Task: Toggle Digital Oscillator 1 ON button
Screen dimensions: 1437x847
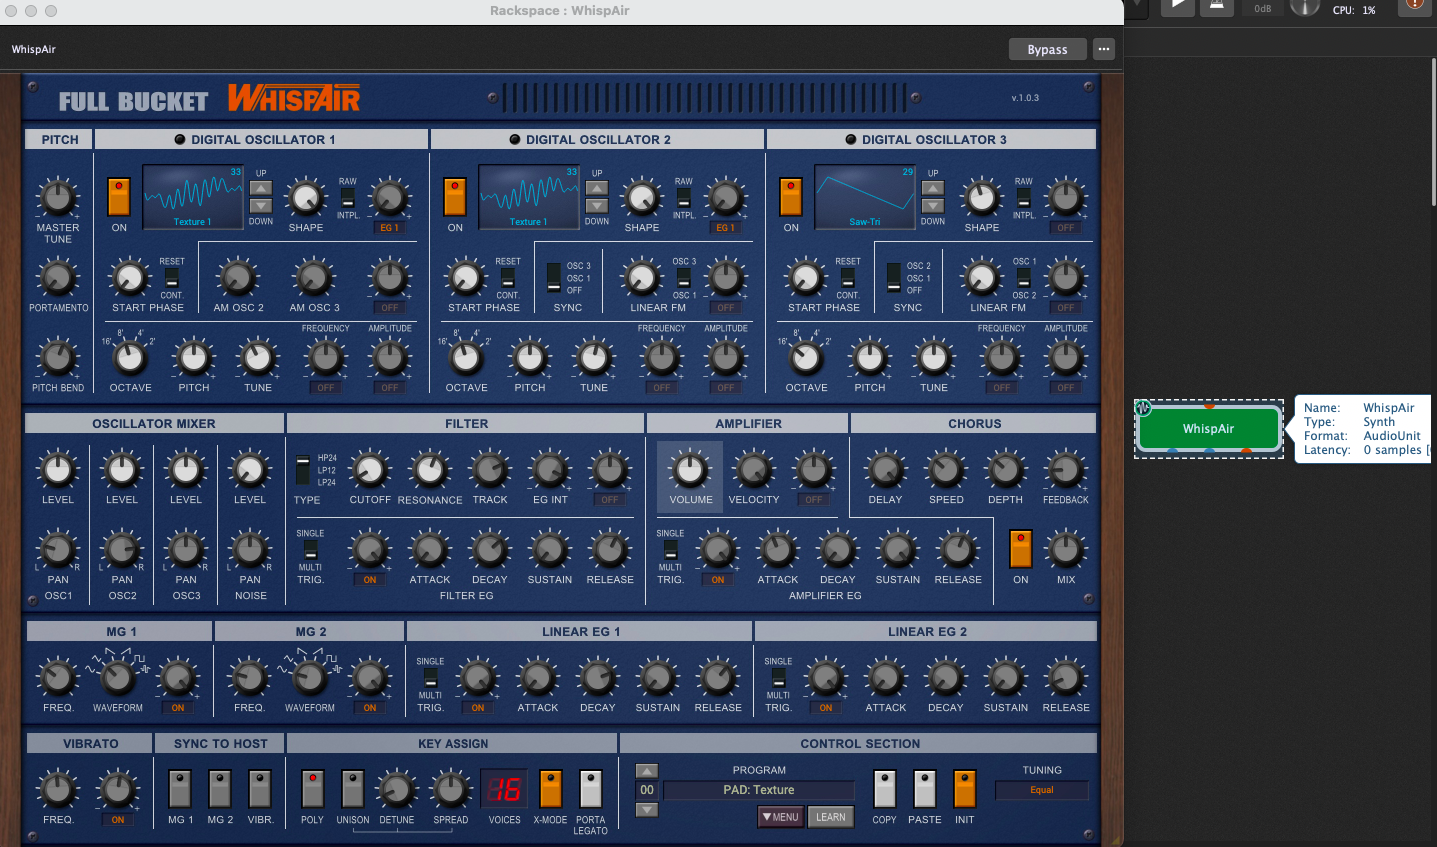Action: (119, 197)
